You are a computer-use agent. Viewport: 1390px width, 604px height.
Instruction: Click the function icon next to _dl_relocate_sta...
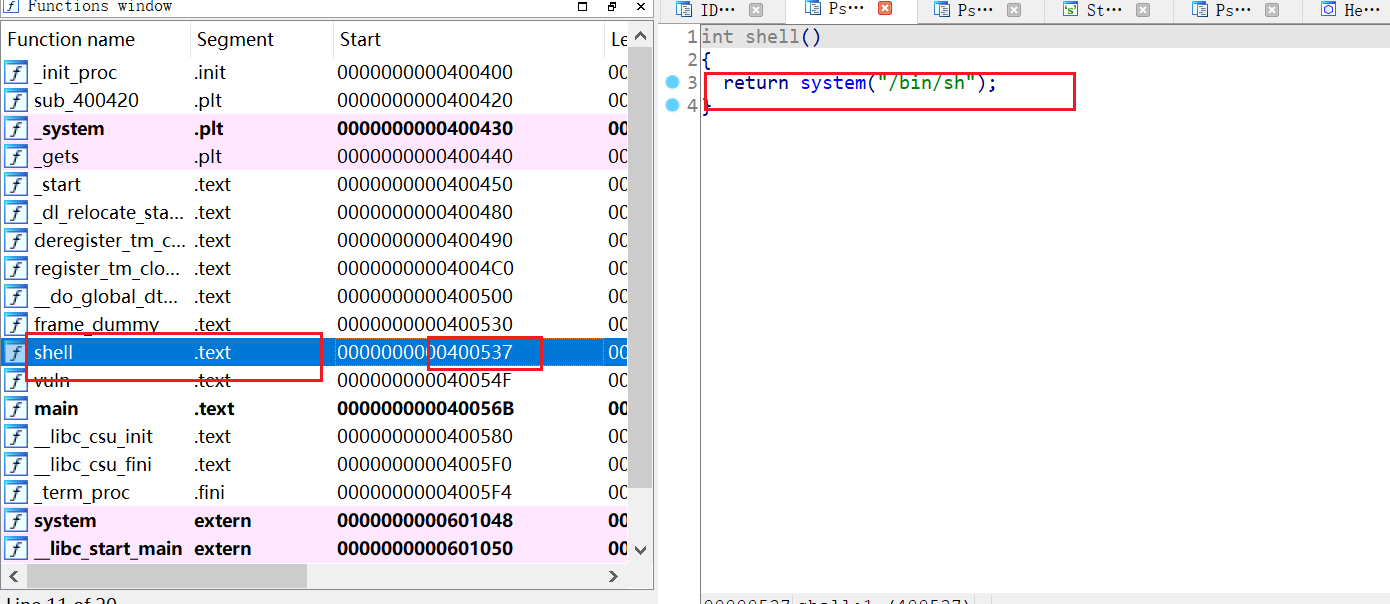click(x=16, y=213)
